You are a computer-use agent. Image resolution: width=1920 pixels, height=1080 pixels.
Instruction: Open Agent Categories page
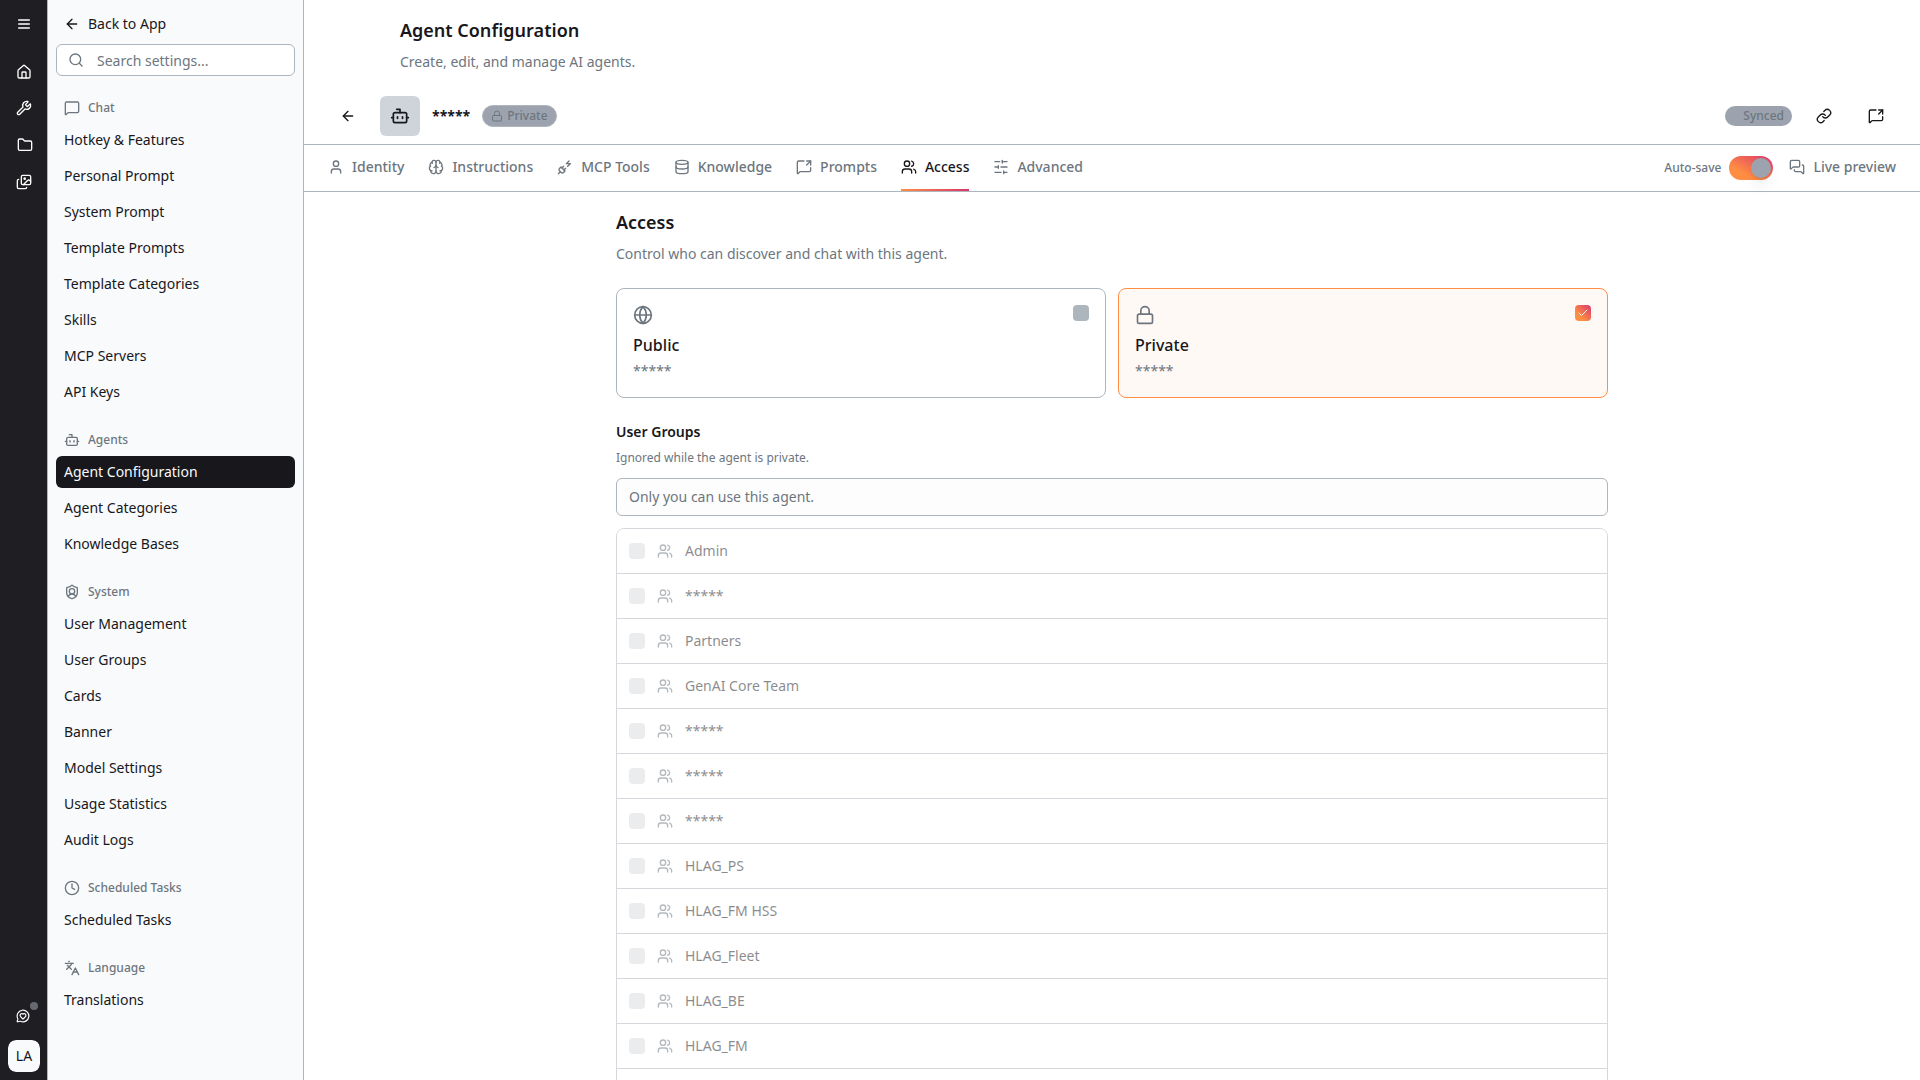tap(175, 508)
